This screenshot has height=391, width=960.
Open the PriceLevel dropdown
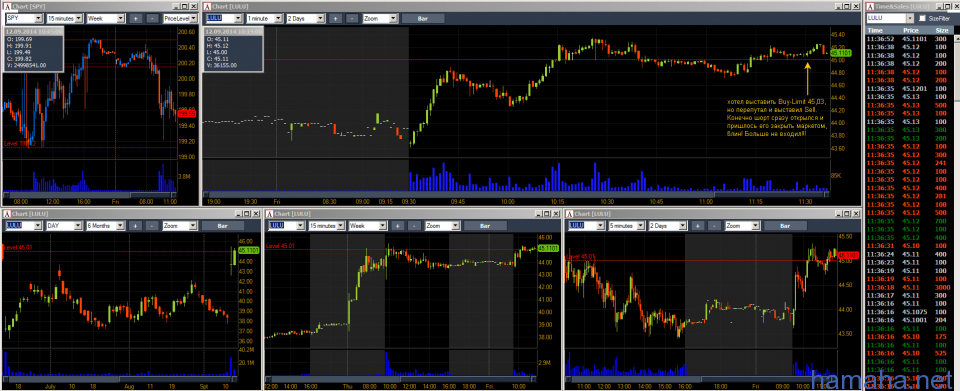tap(180, 18)
